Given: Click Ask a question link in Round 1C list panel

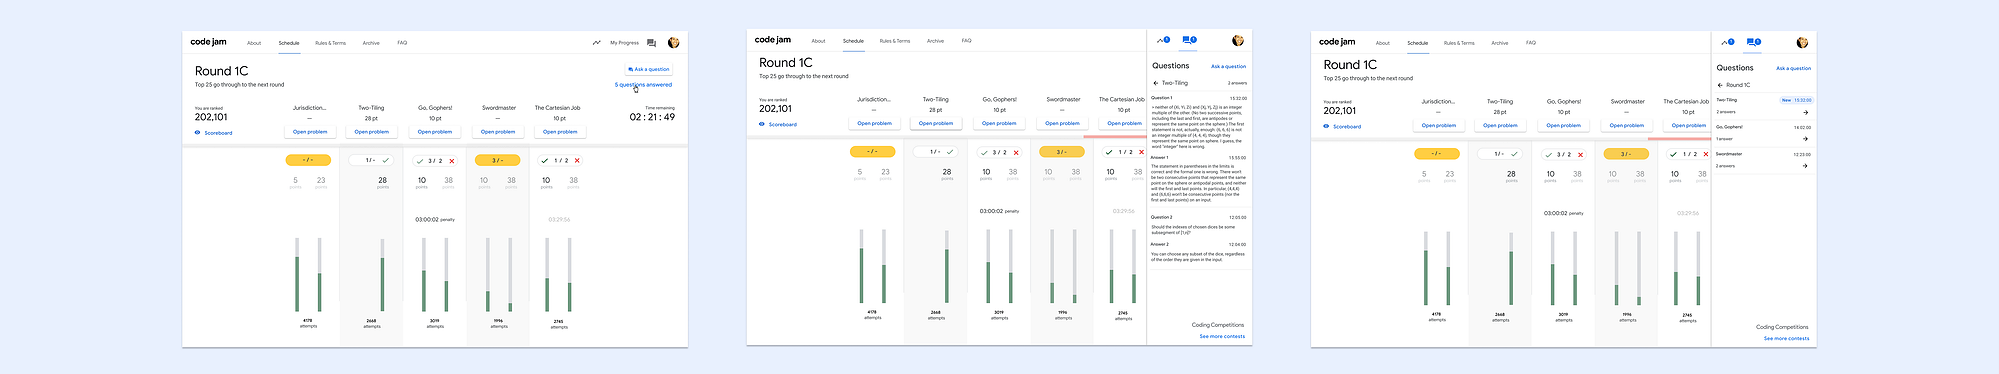Looking at the screenshot, I should click(1794, 68).
